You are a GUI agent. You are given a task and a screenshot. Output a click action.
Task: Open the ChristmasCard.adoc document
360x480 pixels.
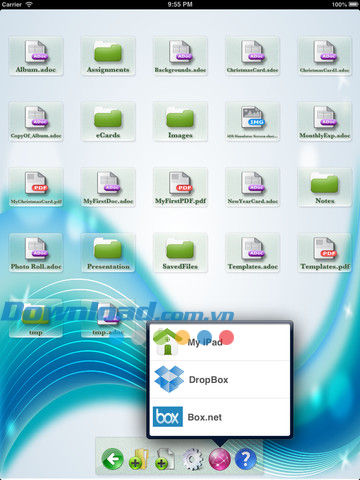pyautogui.click(x=252, y=56)
